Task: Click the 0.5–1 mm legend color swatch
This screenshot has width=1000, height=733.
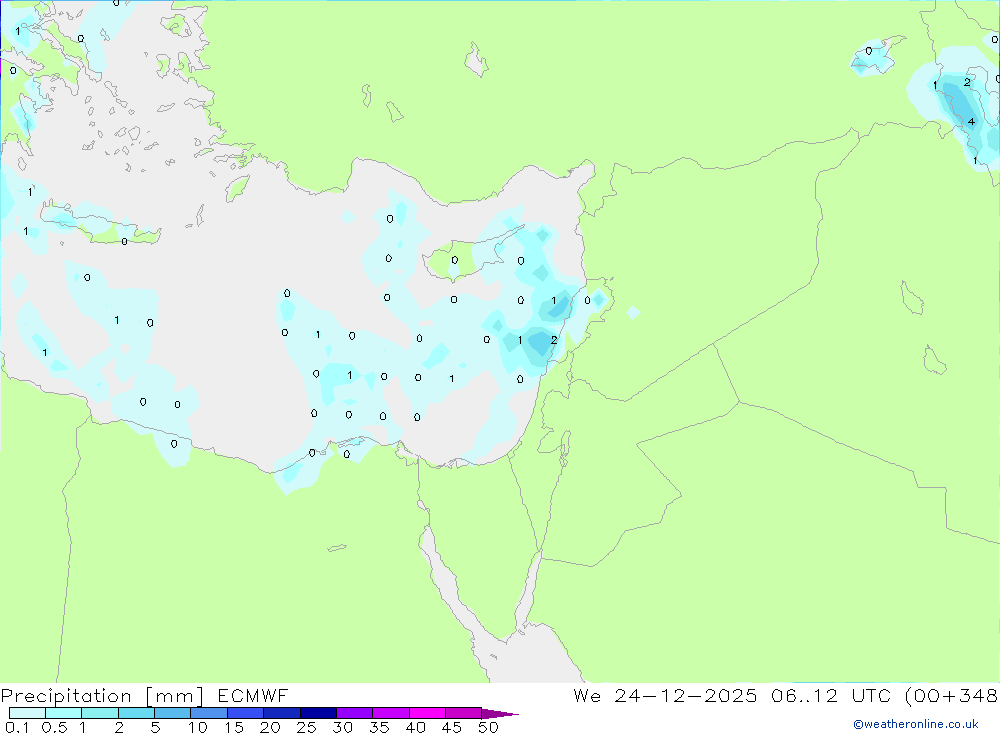Action: coord(64,713)
